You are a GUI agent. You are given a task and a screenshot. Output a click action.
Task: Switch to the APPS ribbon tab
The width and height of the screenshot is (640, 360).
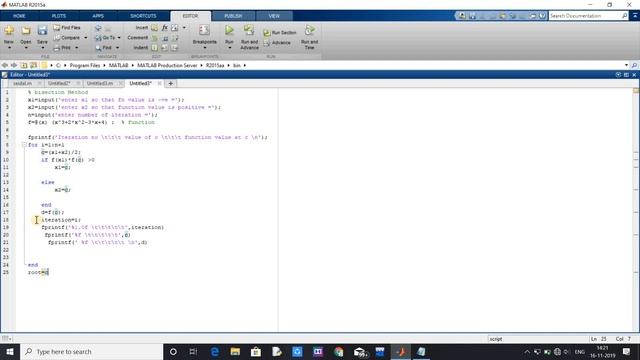click(98, 16)
